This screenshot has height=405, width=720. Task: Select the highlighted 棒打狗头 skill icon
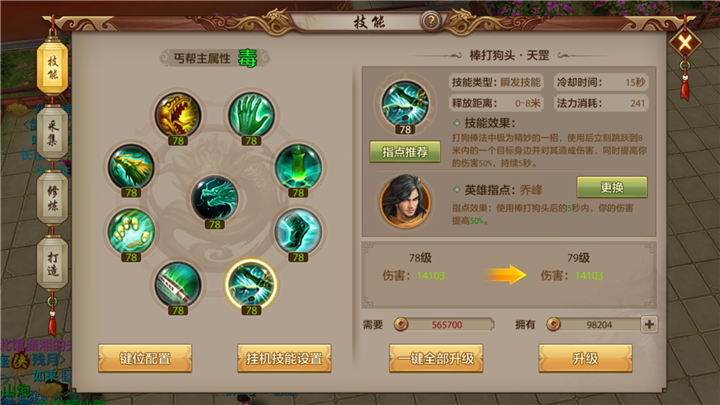251,283
